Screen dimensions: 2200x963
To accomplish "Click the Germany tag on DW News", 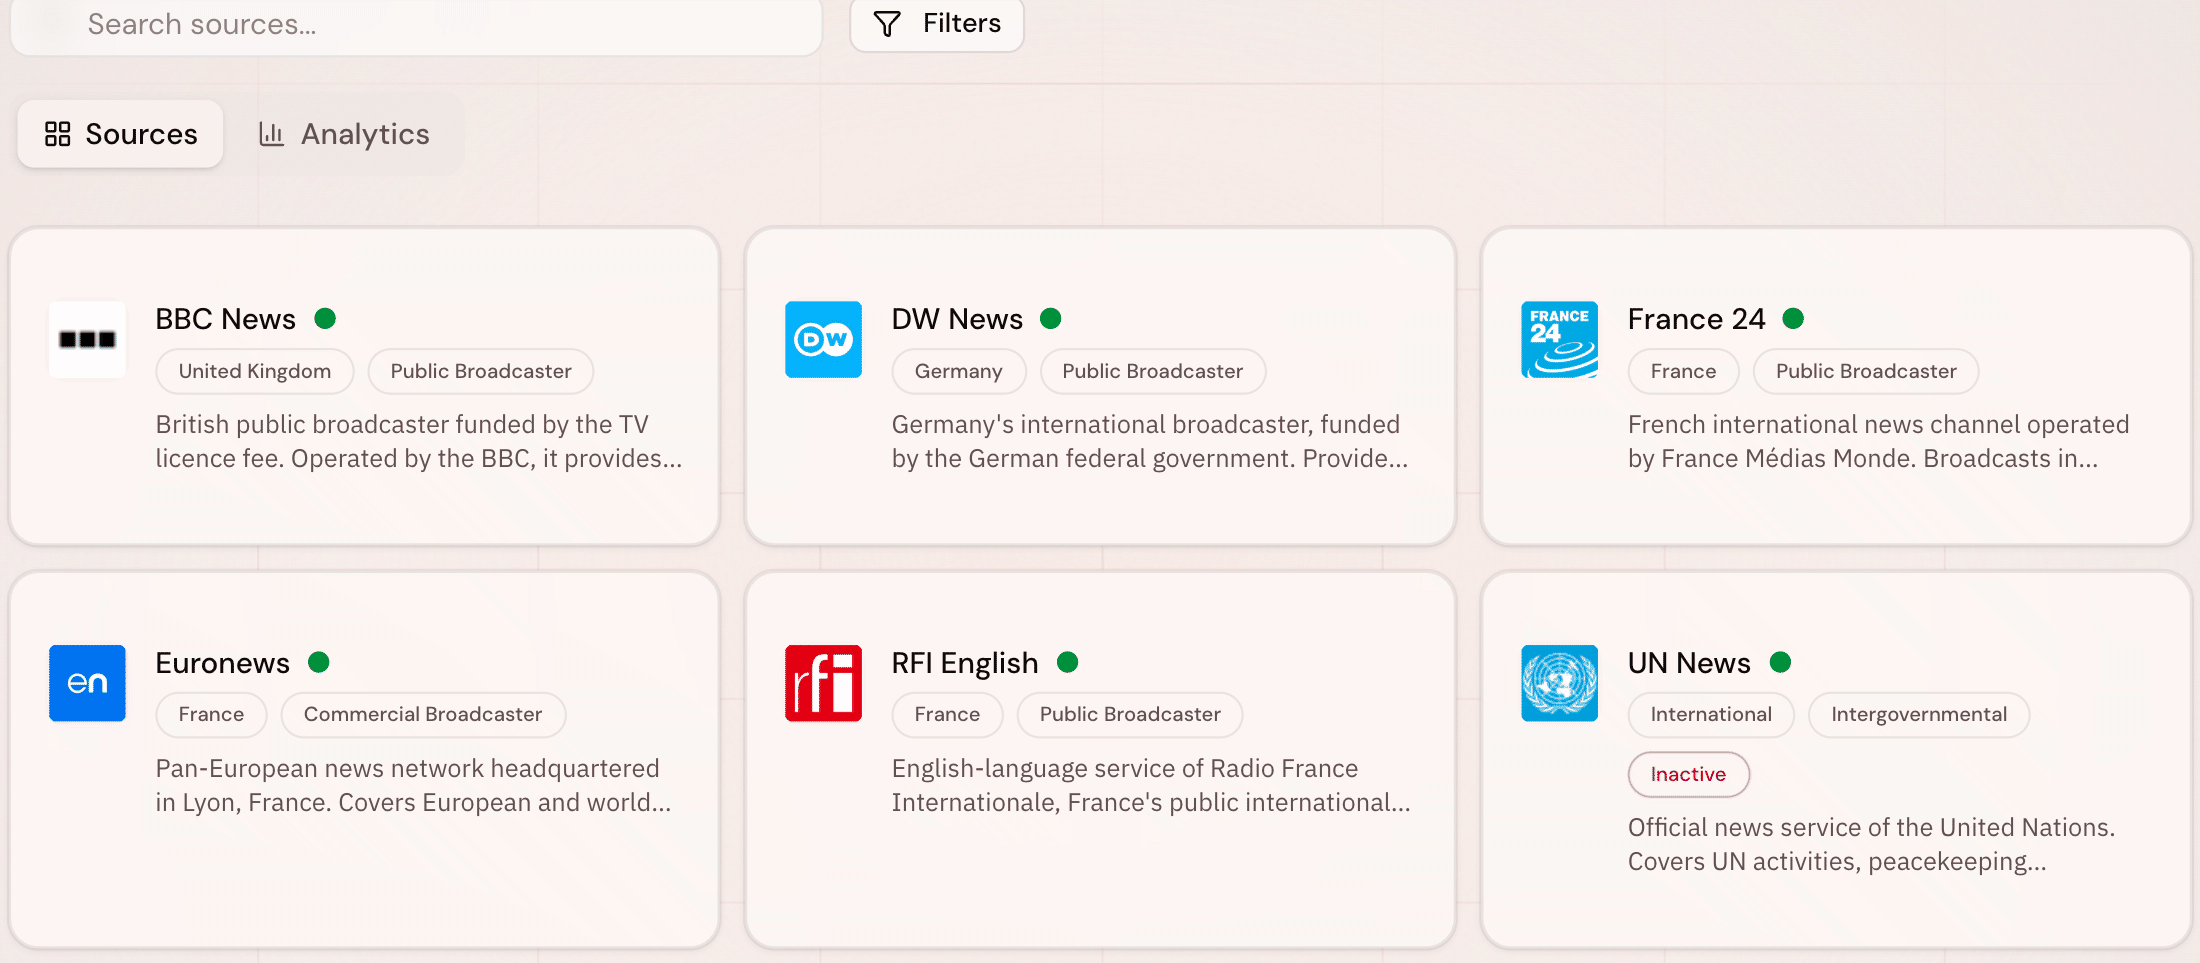I will pos(958,371).
